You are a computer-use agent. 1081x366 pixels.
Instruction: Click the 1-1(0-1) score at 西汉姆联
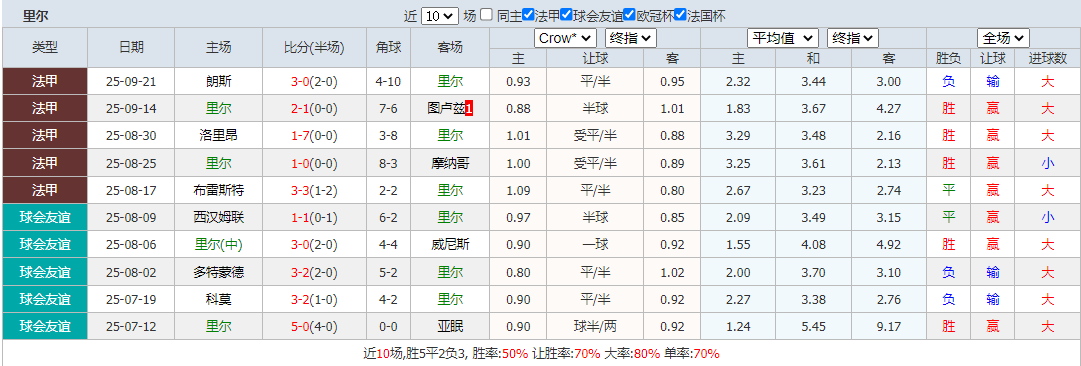coord(314,218)
